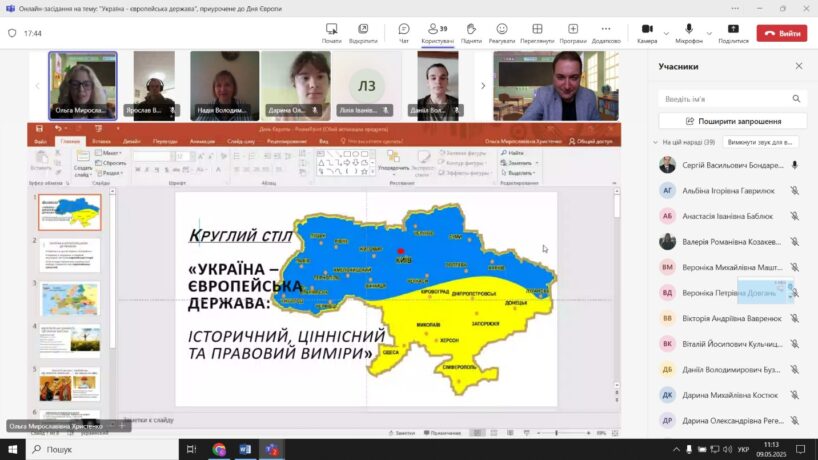Toggle the Користувачі participants panel
Viewport: 818px width, 460px height.
pos(436,32)
